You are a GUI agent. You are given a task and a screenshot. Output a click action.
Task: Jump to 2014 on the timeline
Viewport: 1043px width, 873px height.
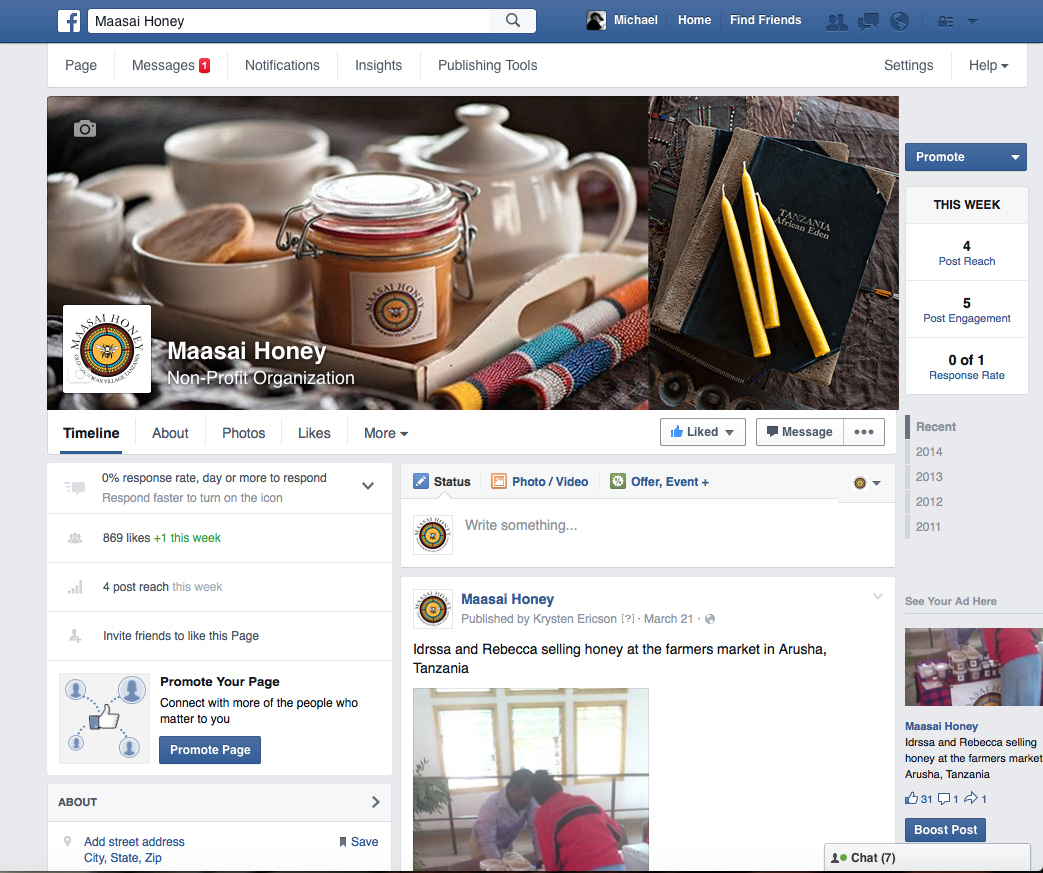pos(929,452)
